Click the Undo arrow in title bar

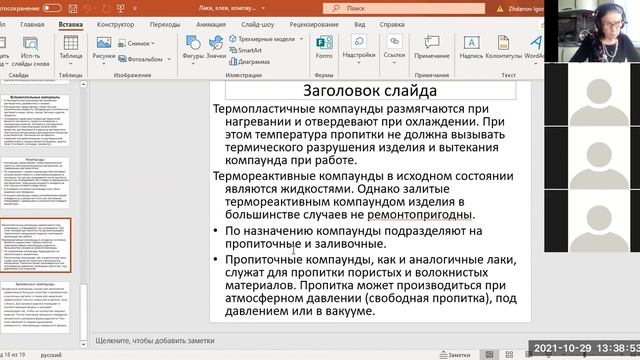[x=87, y=8]
